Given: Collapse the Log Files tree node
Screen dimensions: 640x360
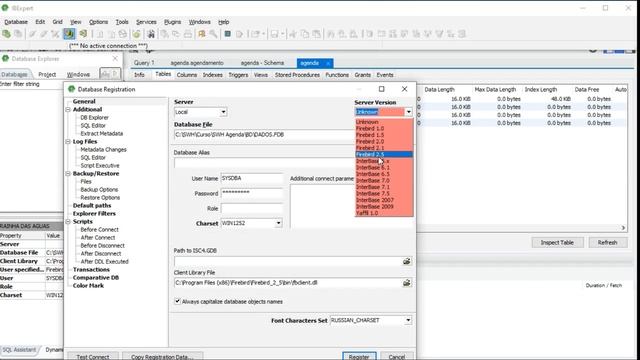Looking at the screenshot, I should click(69, 142).
